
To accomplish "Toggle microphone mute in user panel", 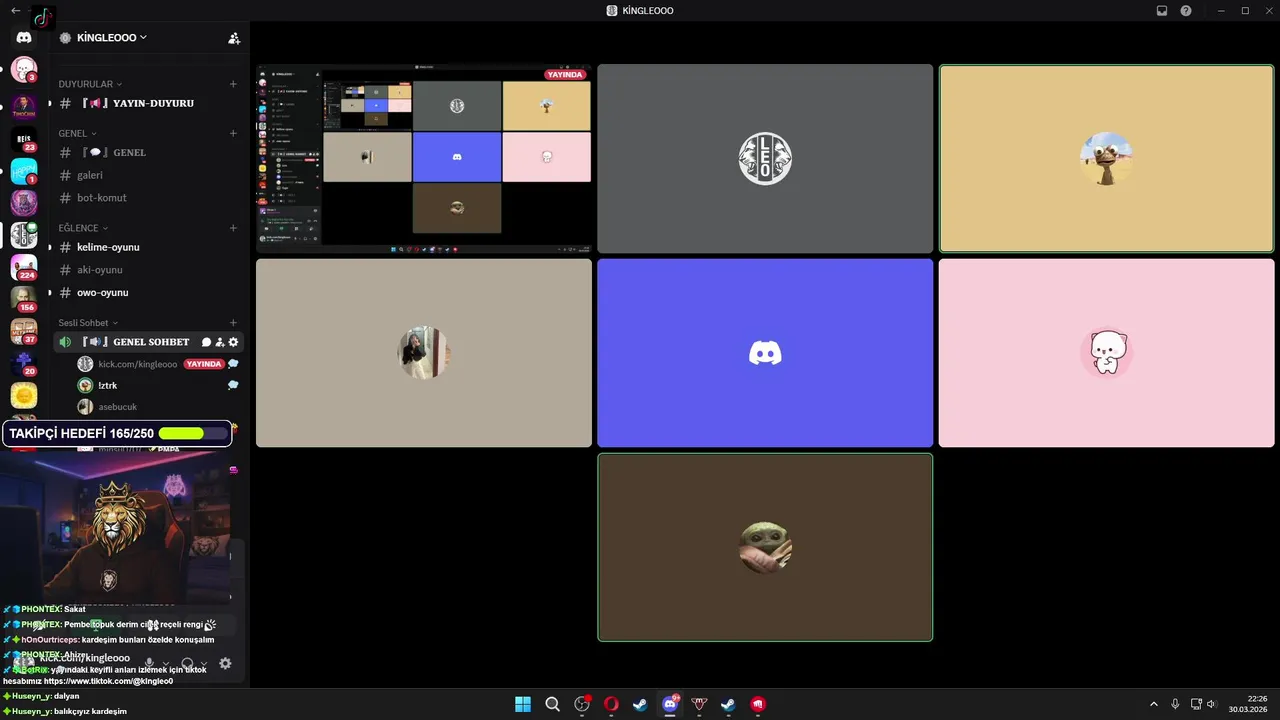I will (x=150, y=663).
